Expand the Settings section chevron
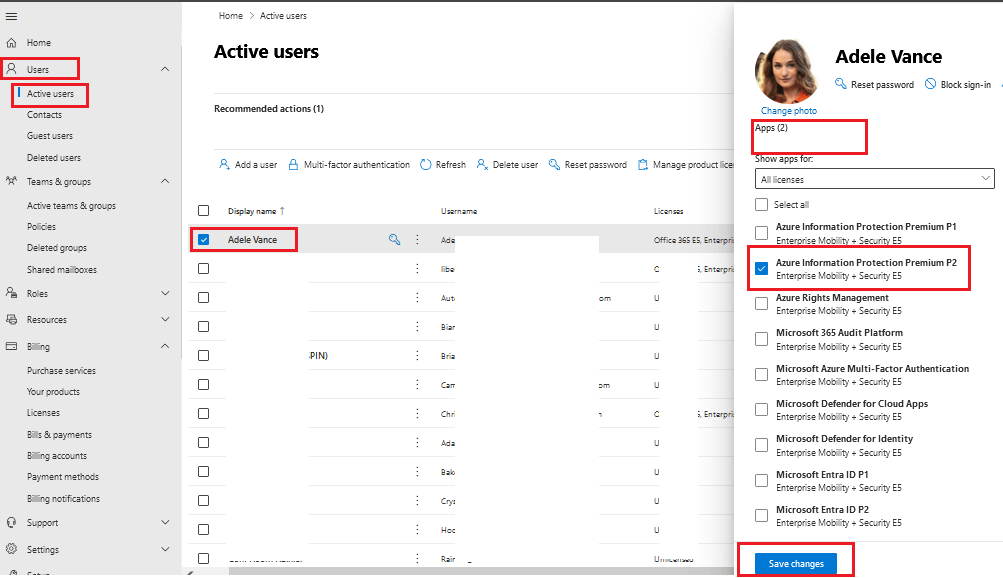The width and height of the screenshot is (1003, 578). pos(165,549)
